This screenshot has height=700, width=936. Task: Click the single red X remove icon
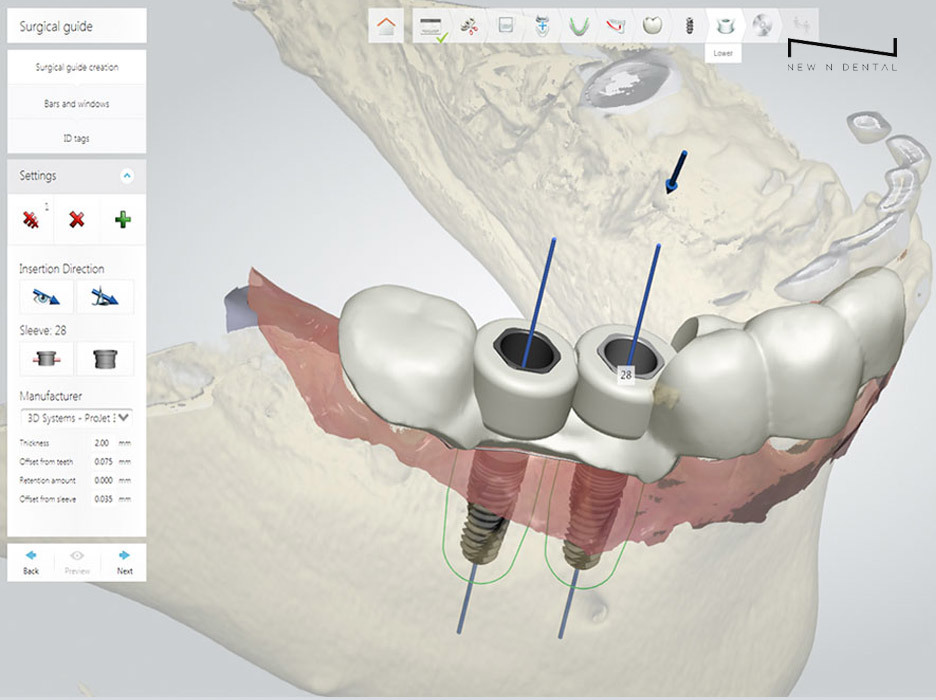coord(77,219)
